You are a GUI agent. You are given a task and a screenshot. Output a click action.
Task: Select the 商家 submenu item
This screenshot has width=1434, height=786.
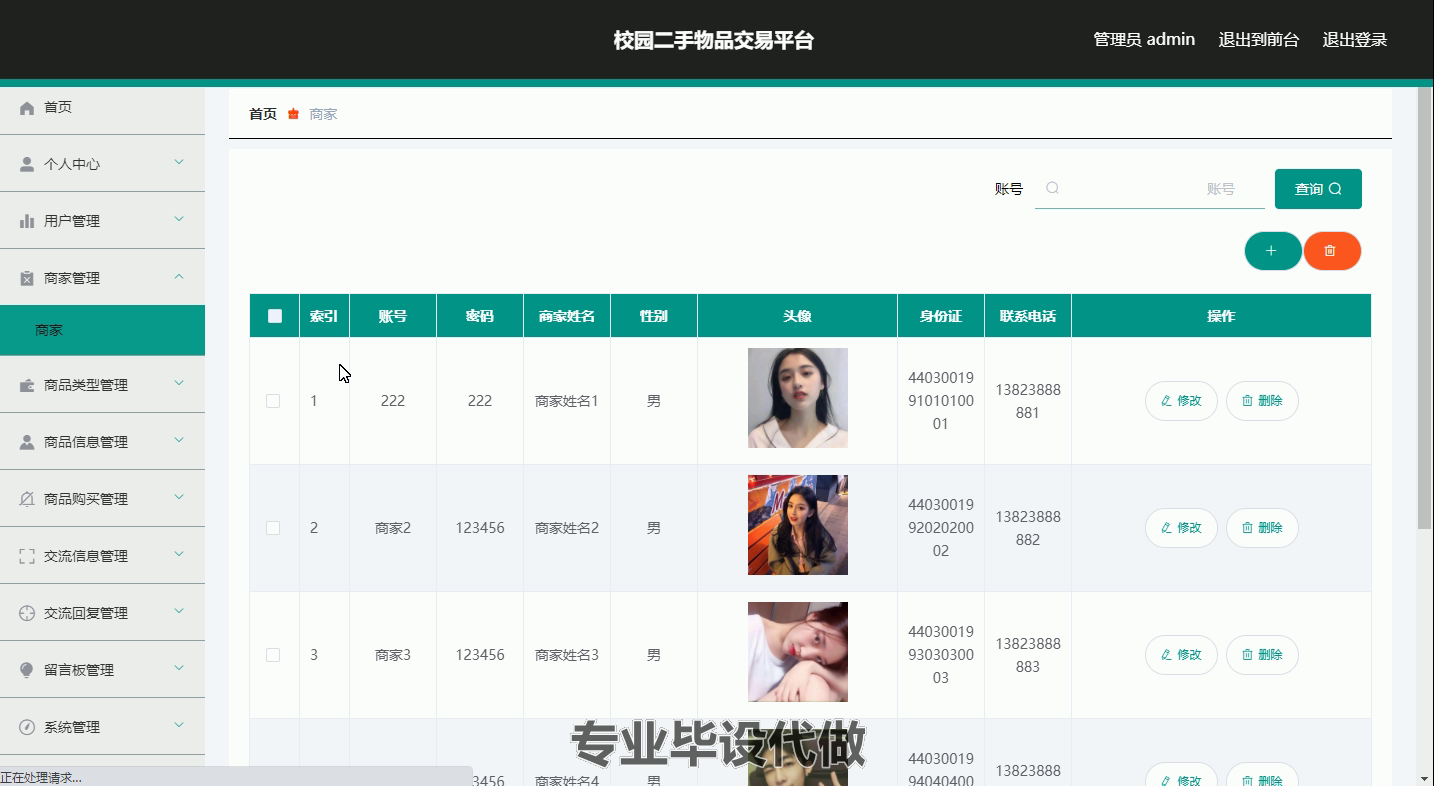click(102, 330)
